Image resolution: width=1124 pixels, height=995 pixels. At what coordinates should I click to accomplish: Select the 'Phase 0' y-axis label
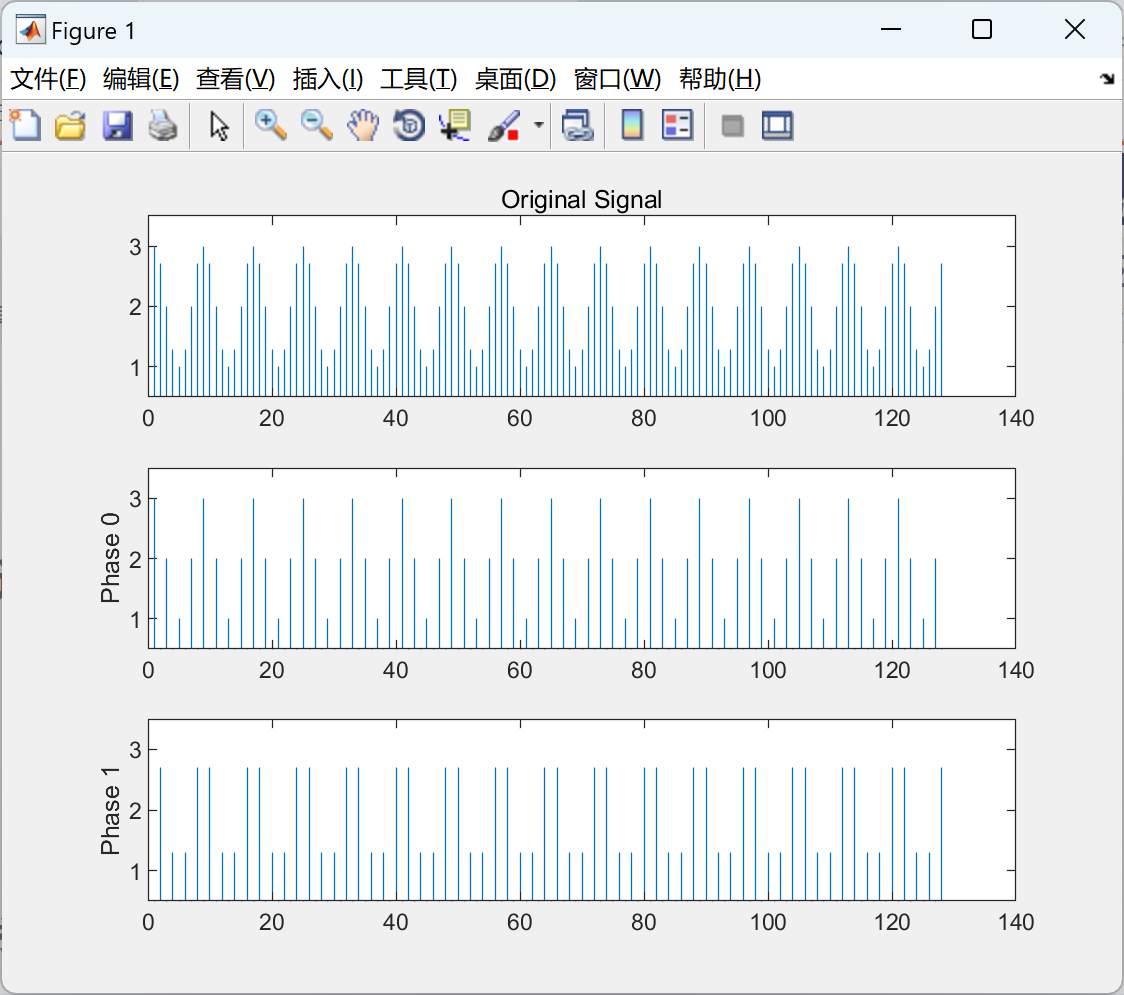coord(110,558)
